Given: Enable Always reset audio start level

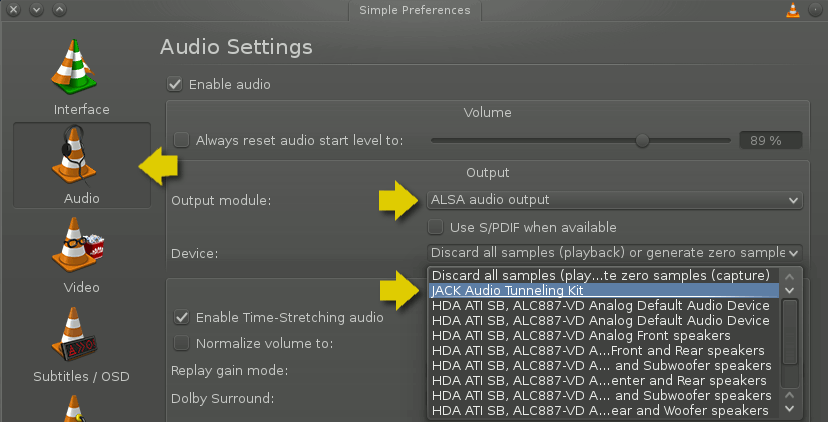Looking at the screenshot, I should pyautogui.click(x=182, y=141).
